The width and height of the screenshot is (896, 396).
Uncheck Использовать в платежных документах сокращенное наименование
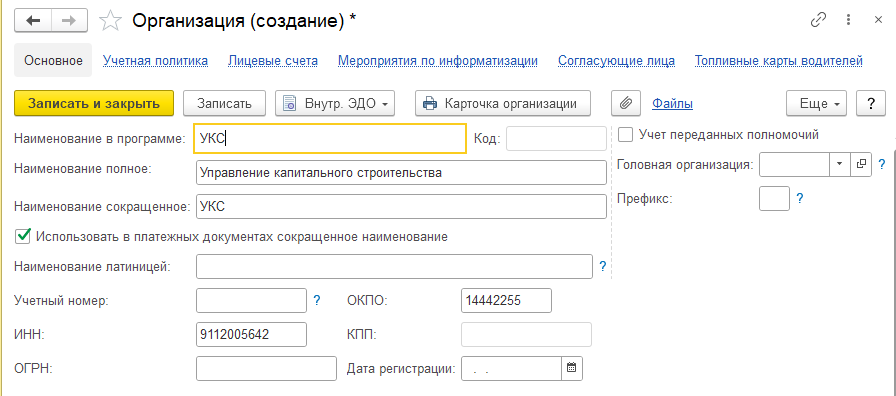(23, 236)
